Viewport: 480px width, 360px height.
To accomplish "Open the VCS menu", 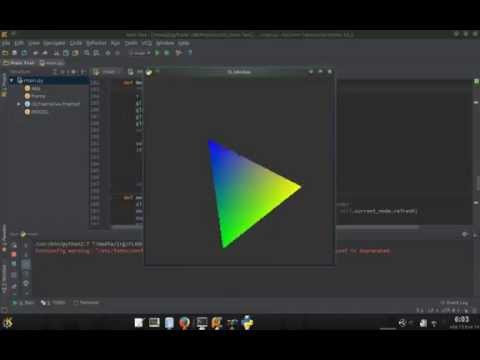I will (x=147, y=43).
